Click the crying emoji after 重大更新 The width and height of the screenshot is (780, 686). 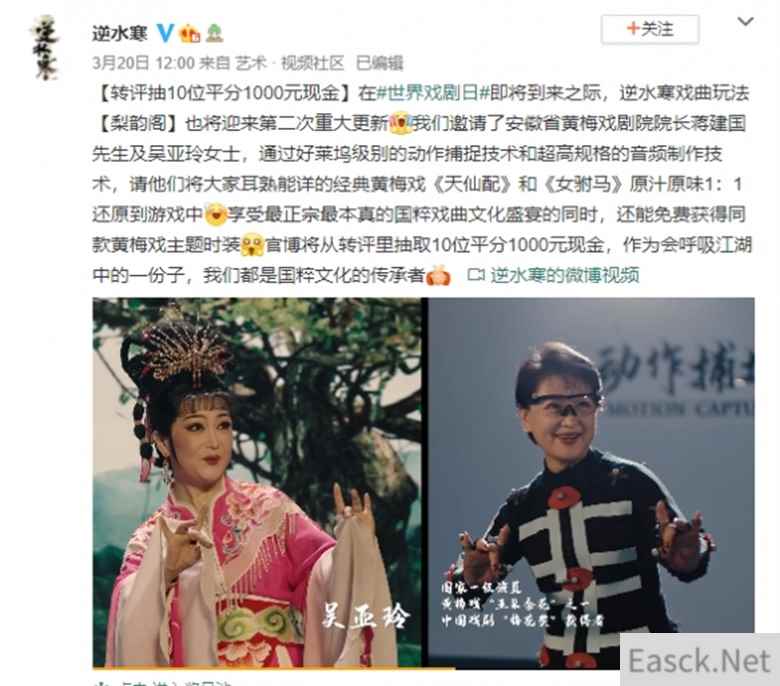(400, 123)
